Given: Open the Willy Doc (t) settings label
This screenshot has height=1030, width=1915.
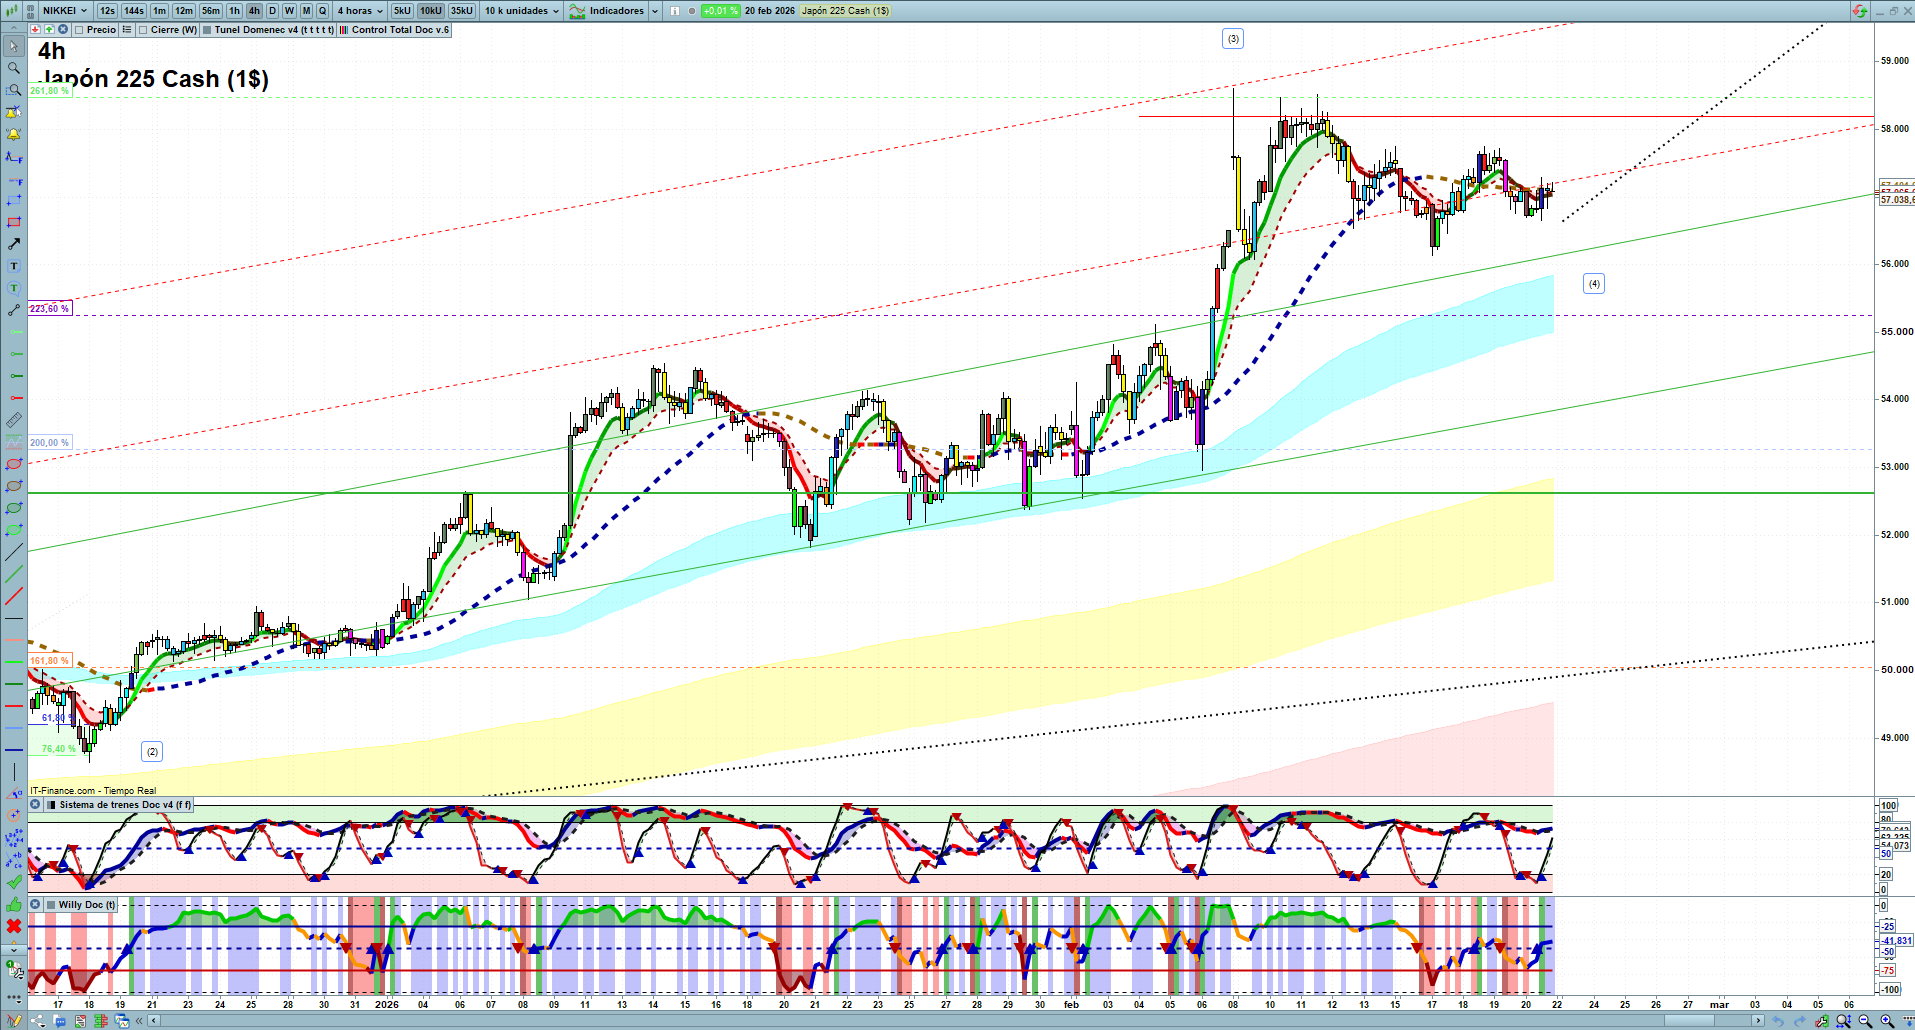Looking at the screenshot, I should [87, 905].
